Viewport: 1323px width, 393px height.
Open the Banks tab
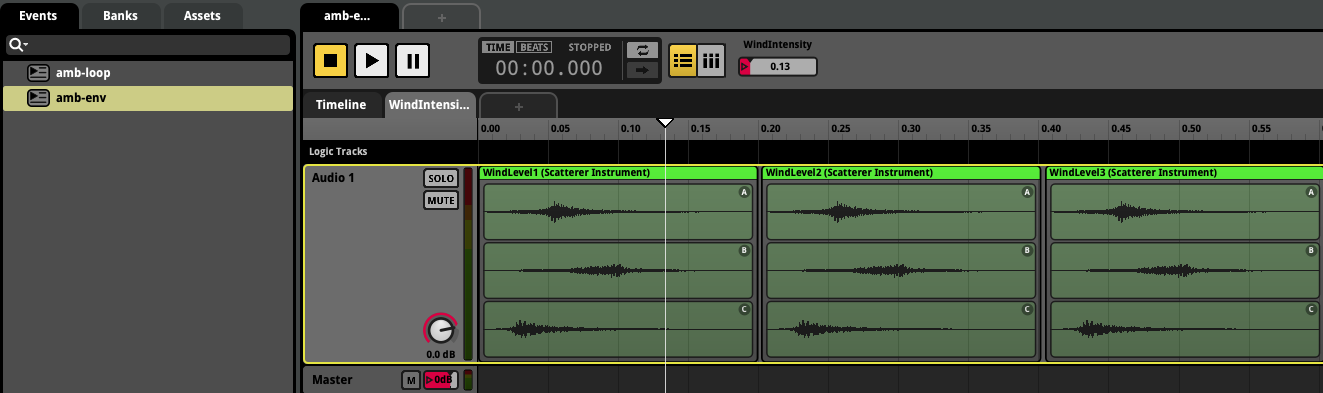tap(120, 15)
